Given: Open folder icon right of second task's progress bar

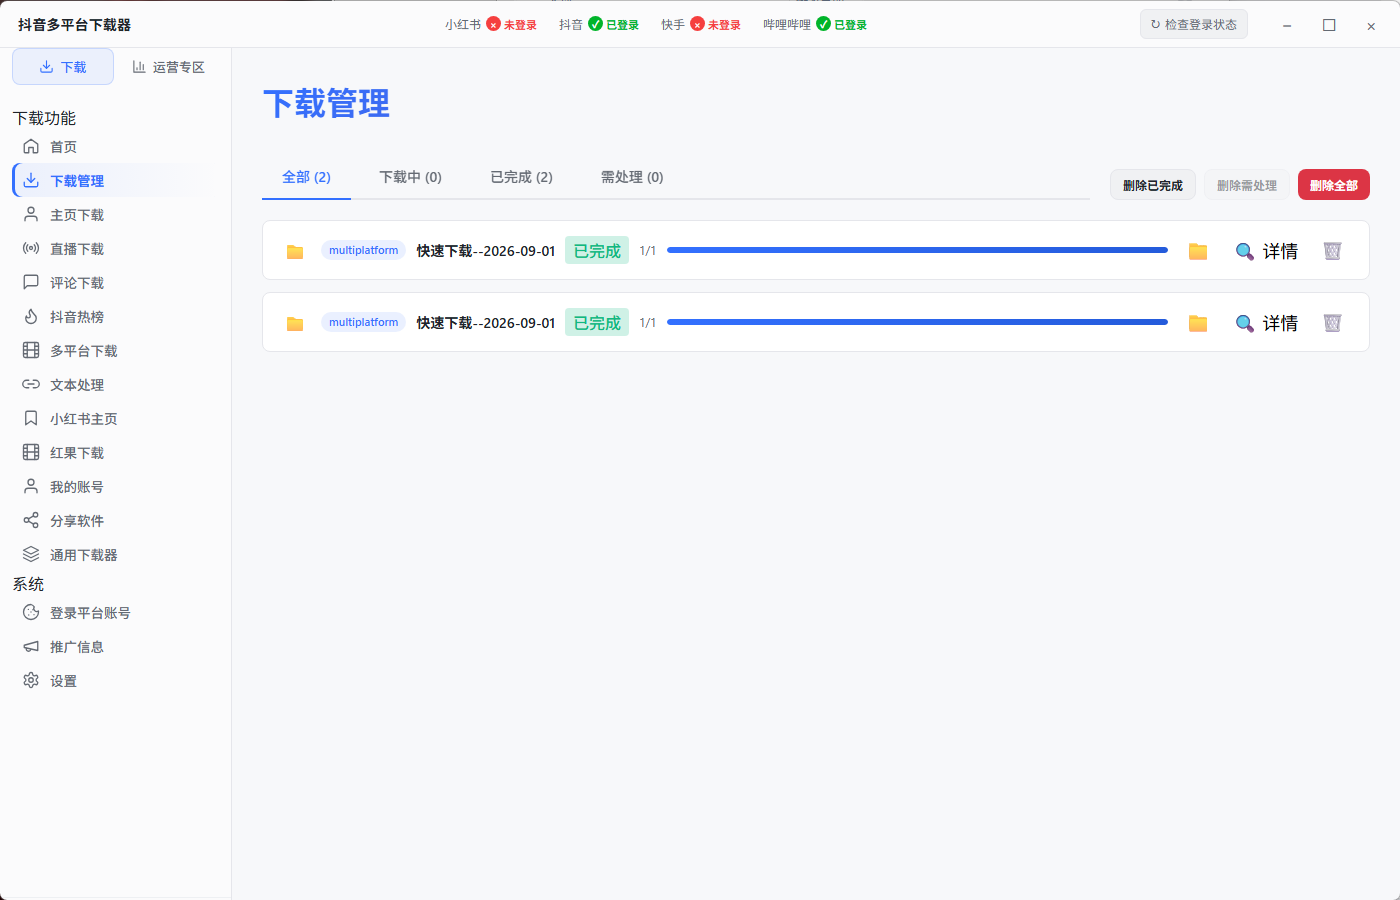Looking at the screenshot, I should [1198, 323].
